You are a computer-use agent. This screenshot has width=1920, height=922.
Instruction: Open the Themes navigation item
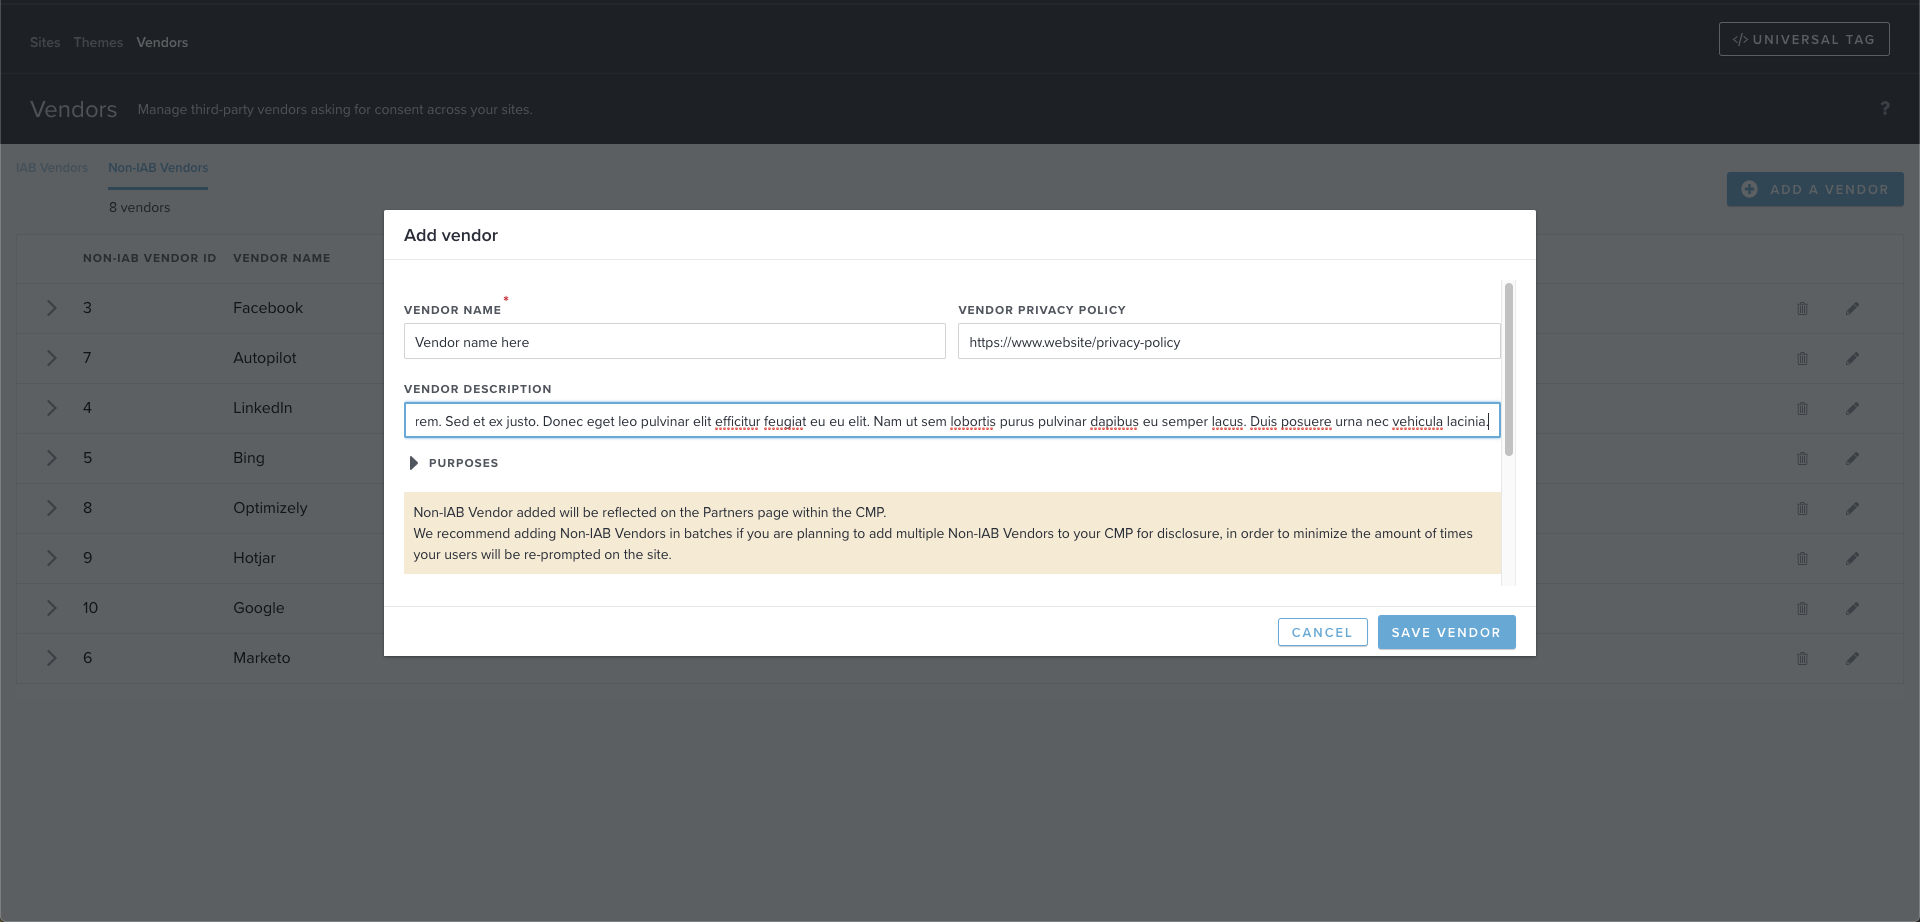pos(98,42)
